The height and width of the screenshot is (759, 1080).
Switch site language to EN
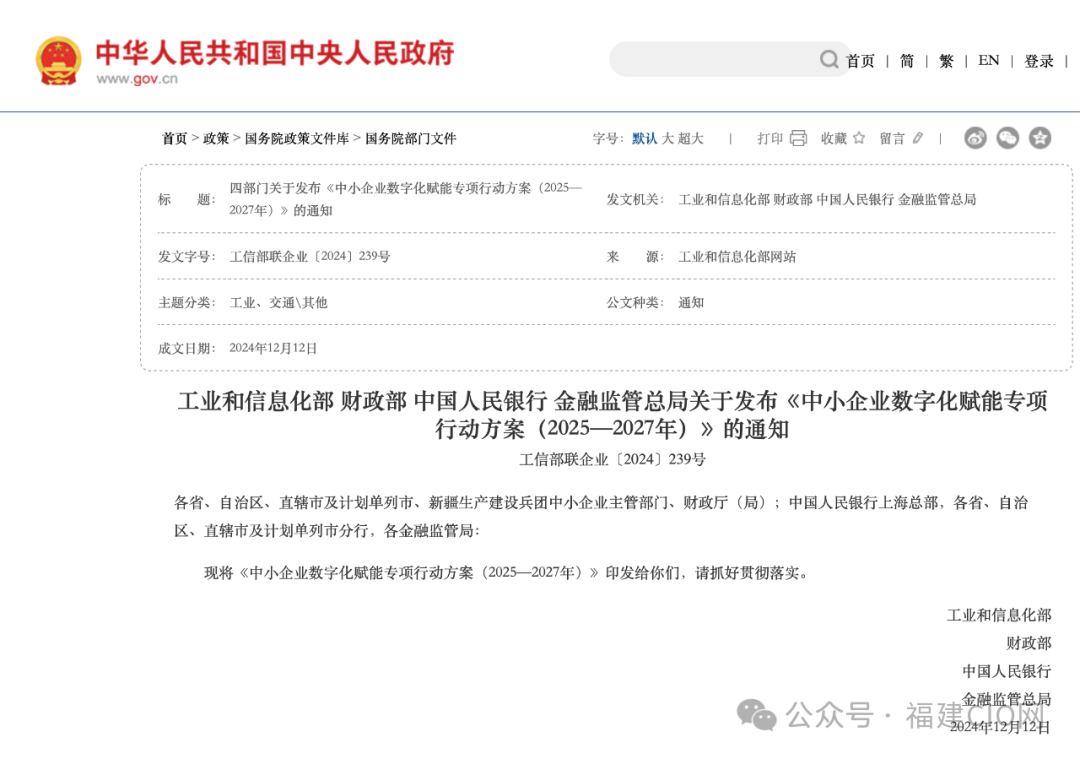pyautogui.click(x=988, y=61)
